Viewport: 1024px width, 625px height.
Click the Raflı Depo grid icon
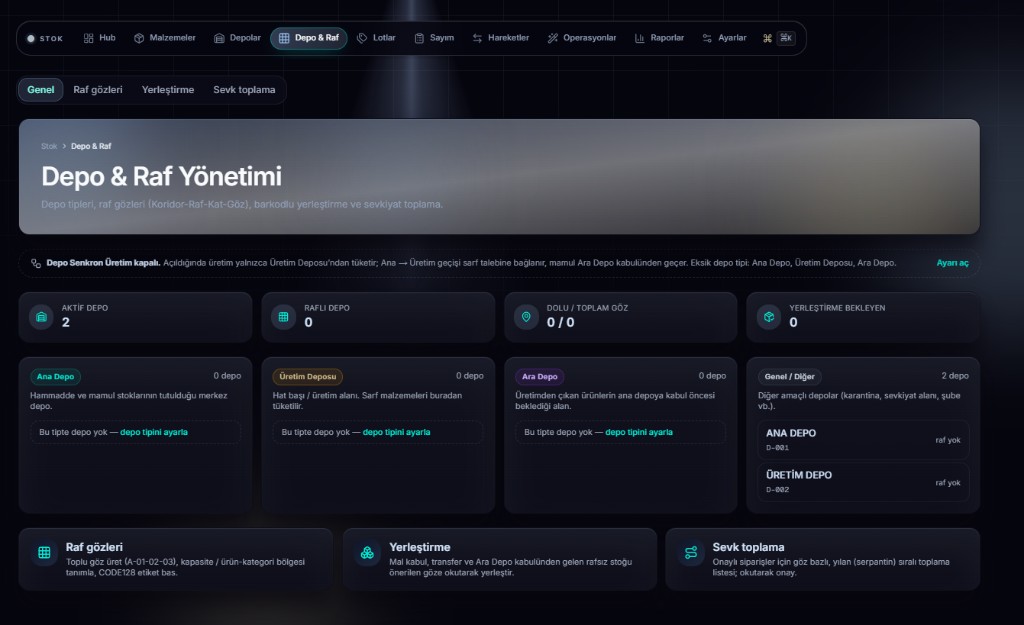coord(283,317)
